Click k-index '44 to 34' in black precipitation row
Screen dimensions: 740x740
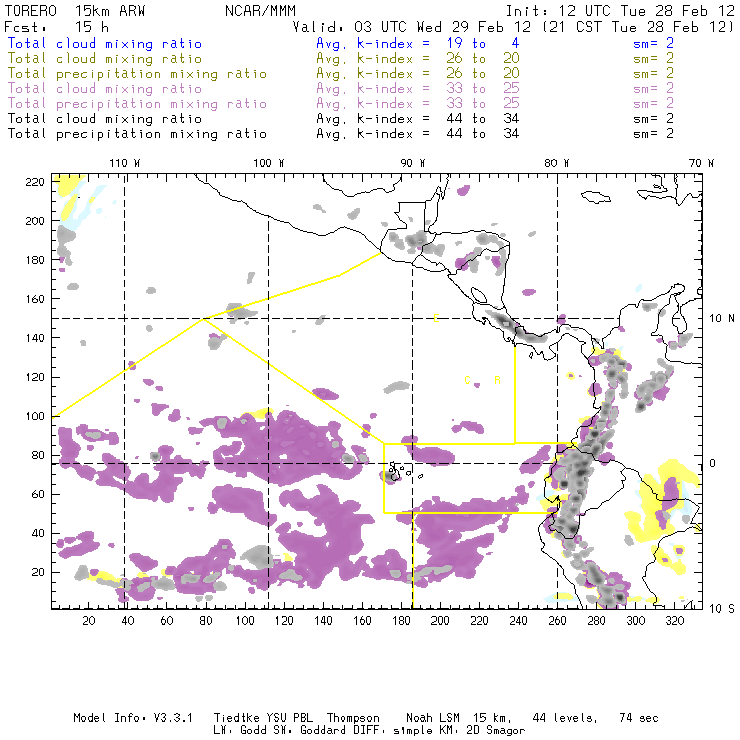pos(483,134)
